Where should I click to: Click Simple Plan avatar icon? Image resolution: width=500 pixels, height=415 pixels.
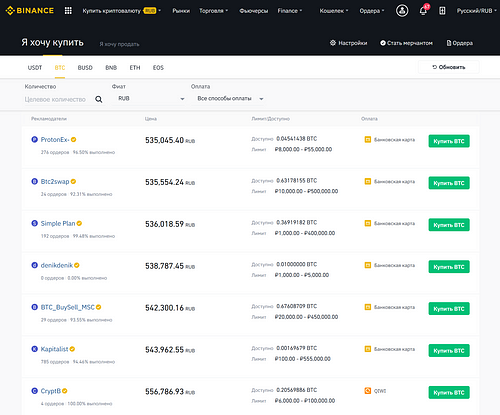click(34, 223)
